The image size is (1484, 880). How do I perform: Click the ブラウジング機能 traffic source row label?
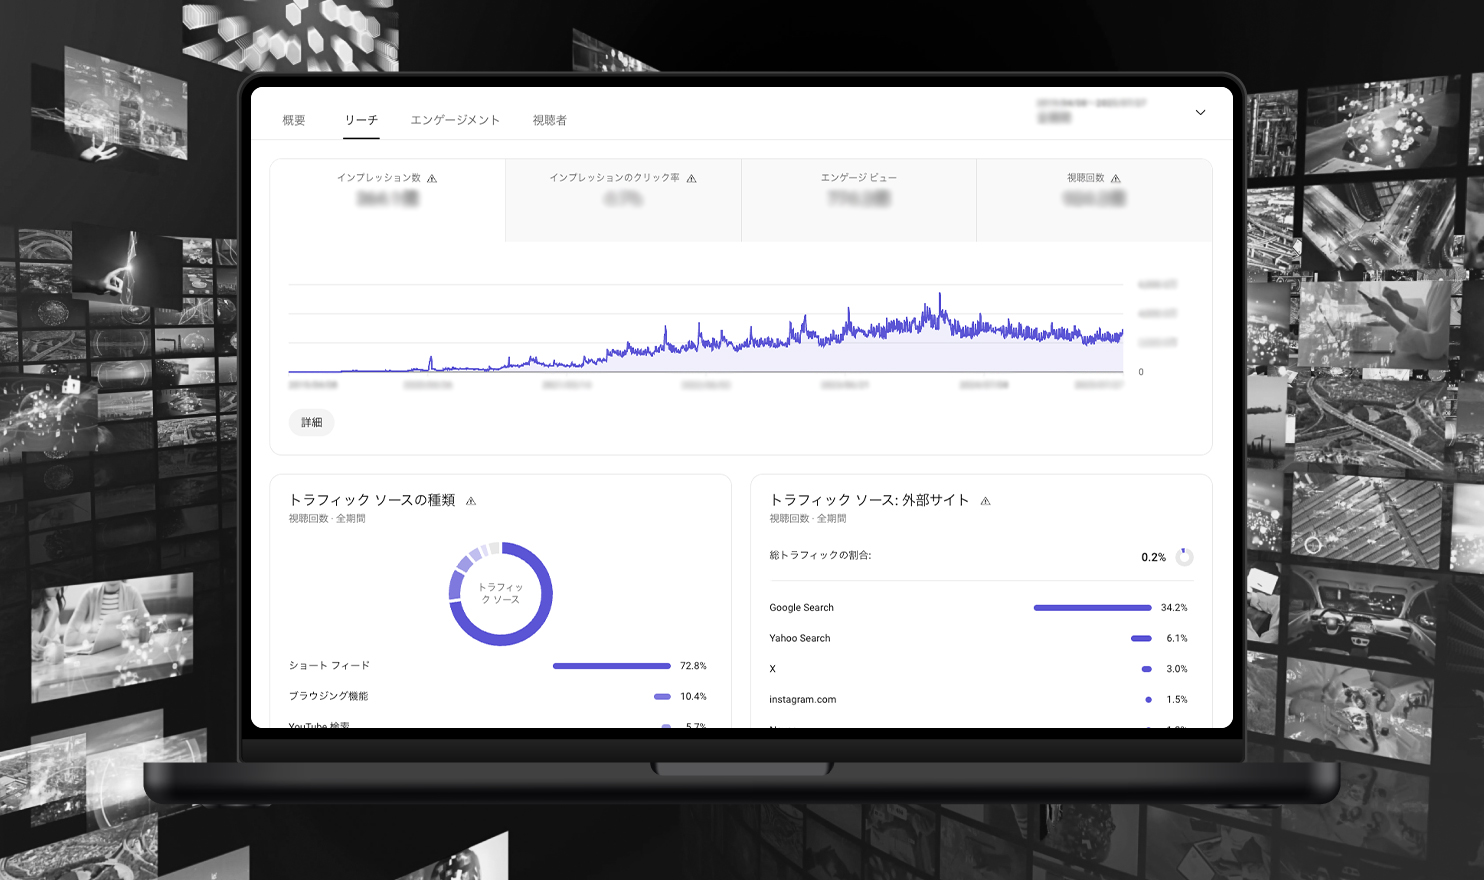[328, 696]
